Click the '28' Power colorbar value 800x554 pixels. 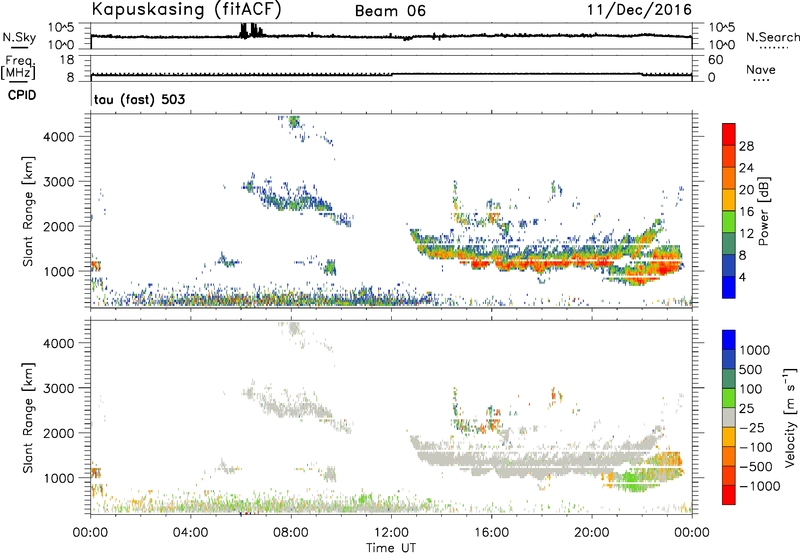tap(746, 146)
